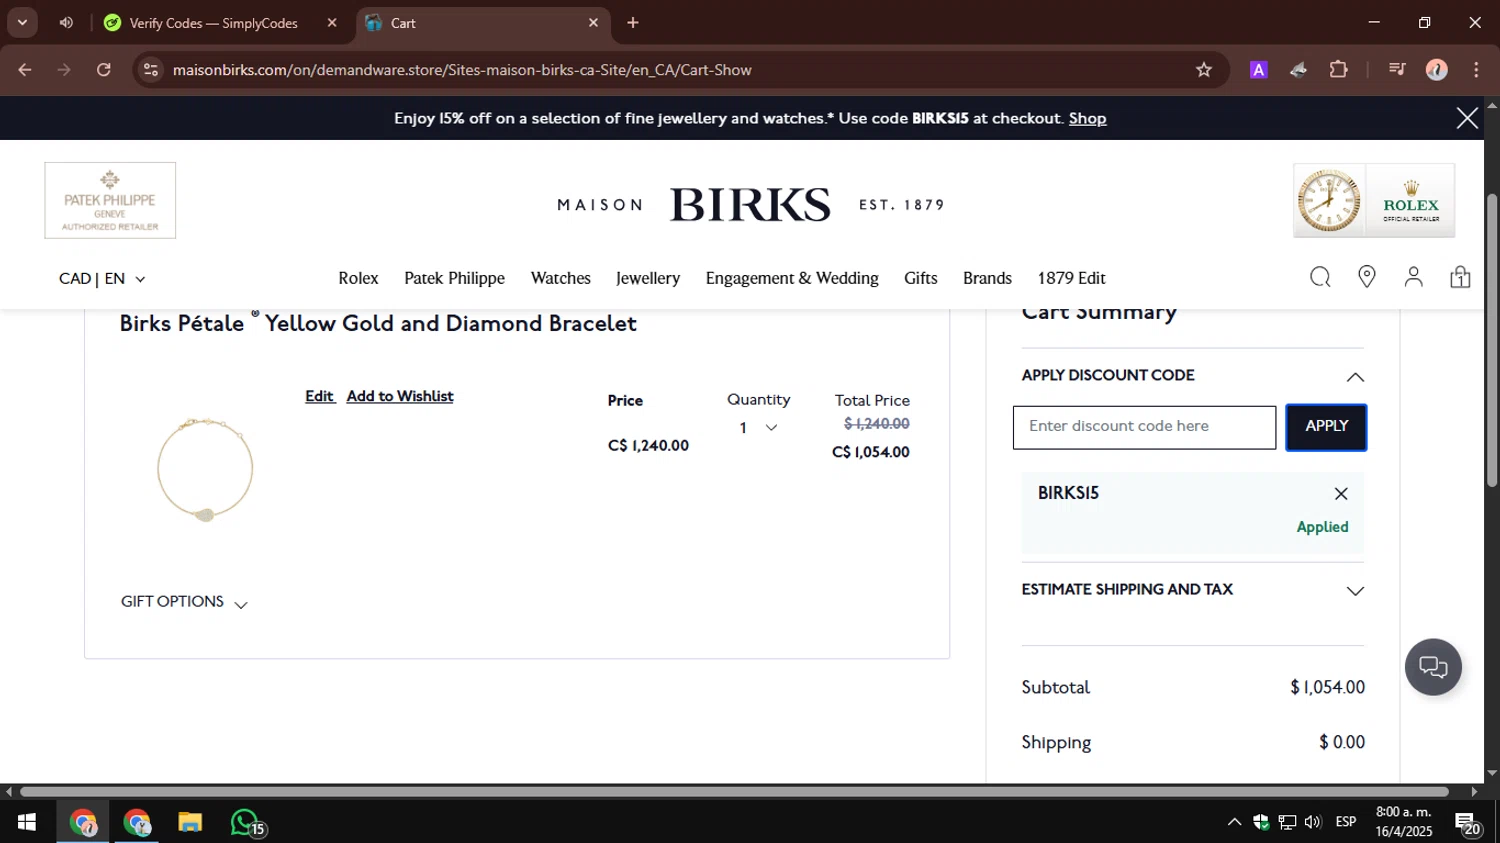Switch to the Verify Codes — SimplyCodes tab
Screen dimensions: 1500x843
[x=213, y=23]
